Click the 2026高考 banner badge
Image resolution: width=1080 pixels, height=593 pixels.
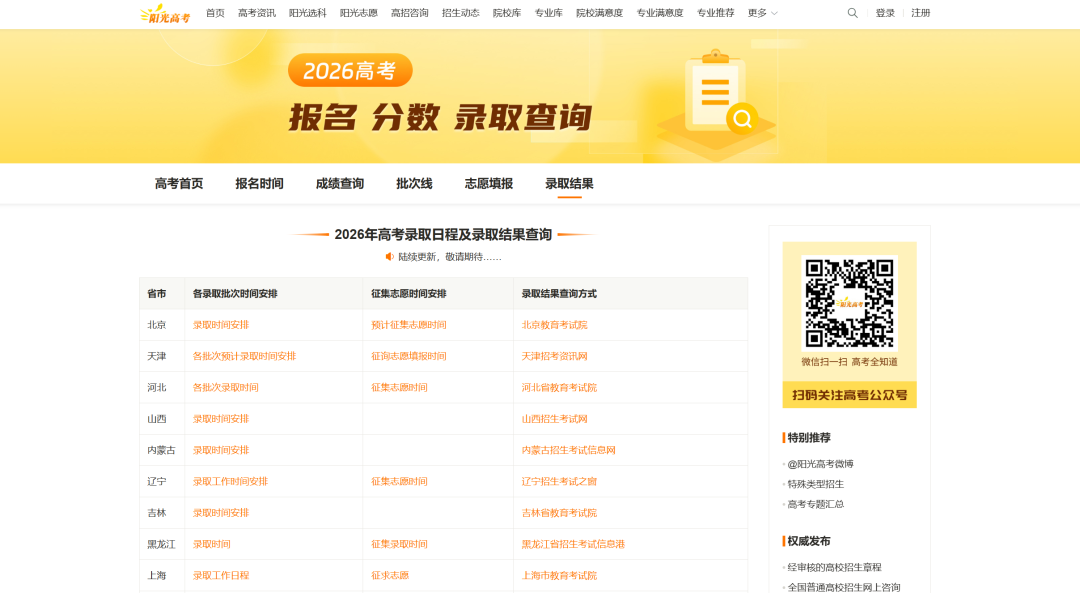350,70
